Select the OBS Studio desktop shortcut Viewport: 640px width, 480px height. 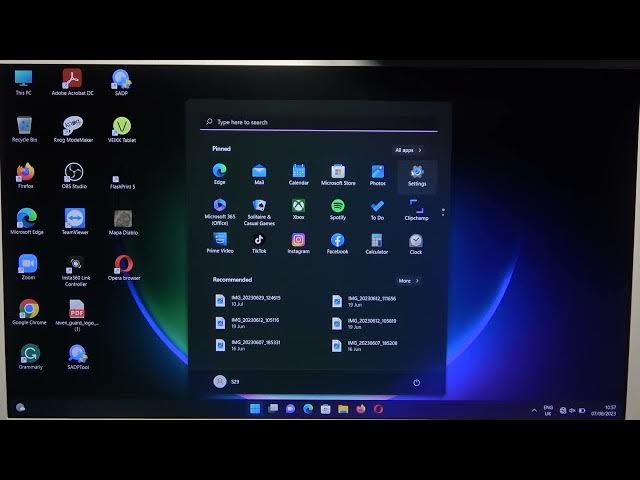pyautogui.click(x=74, y=176)
